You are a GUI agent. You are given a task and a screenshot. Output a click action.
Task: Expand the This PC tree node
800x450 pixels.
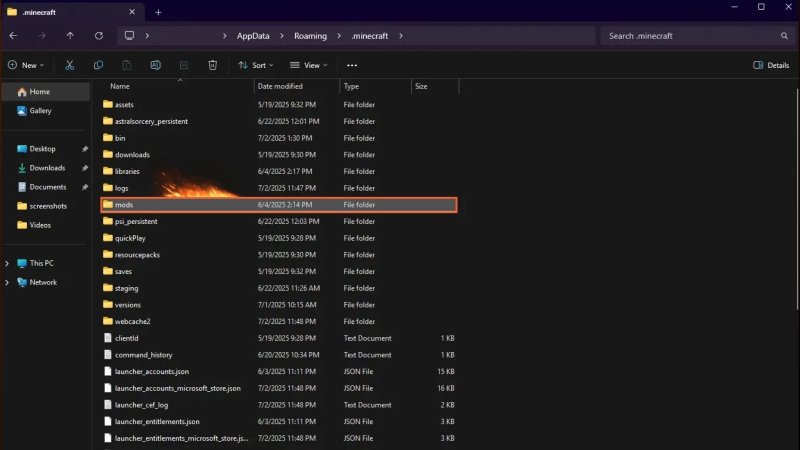tap(7, 263)
